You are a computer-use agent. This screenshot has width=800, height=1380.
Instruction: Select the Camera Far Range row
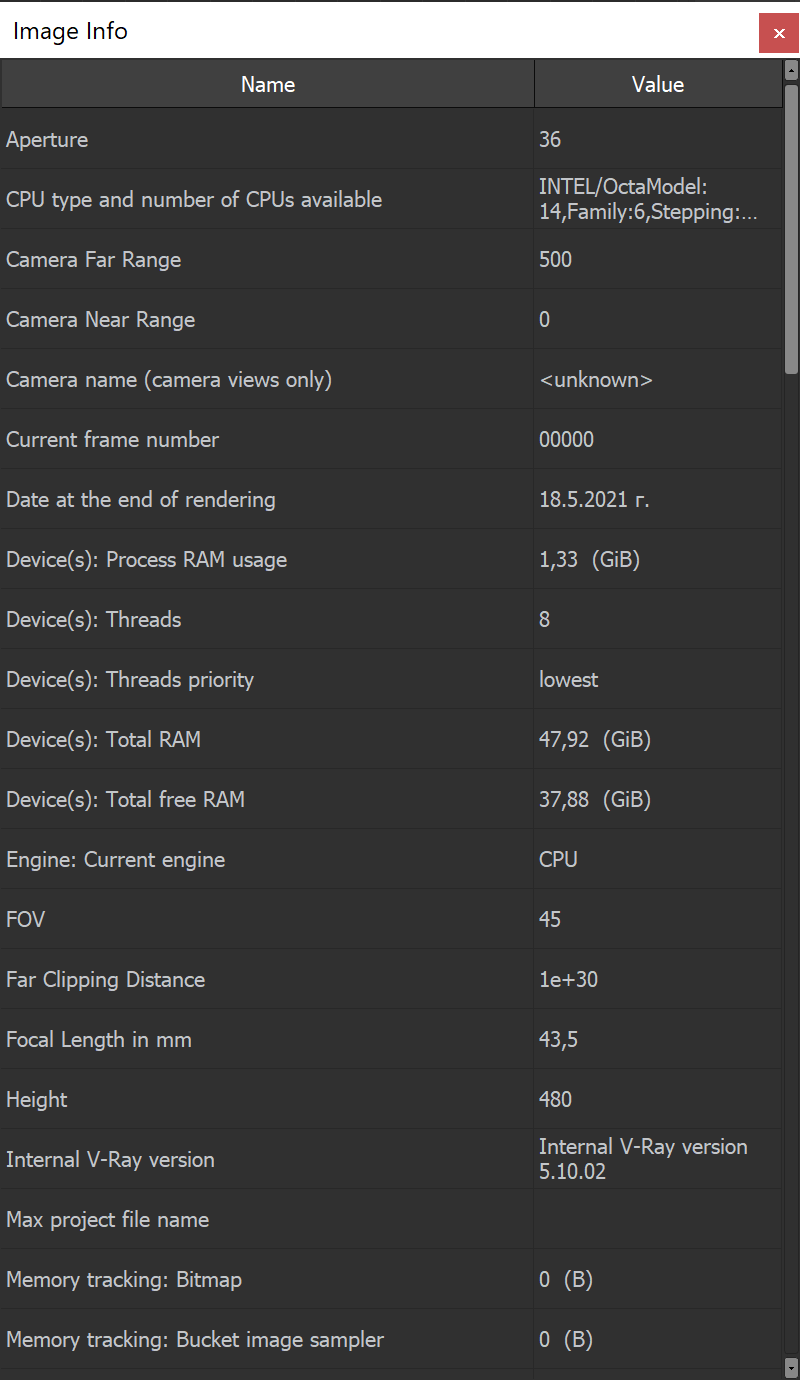click(x=267, y=259)
